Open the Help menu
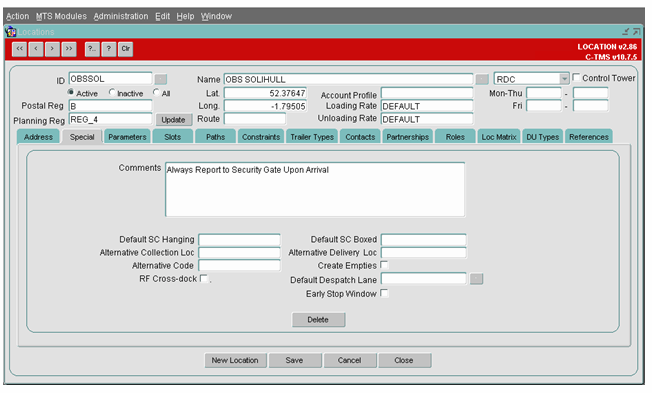This screenshot has height=393, width=652. 185,16
